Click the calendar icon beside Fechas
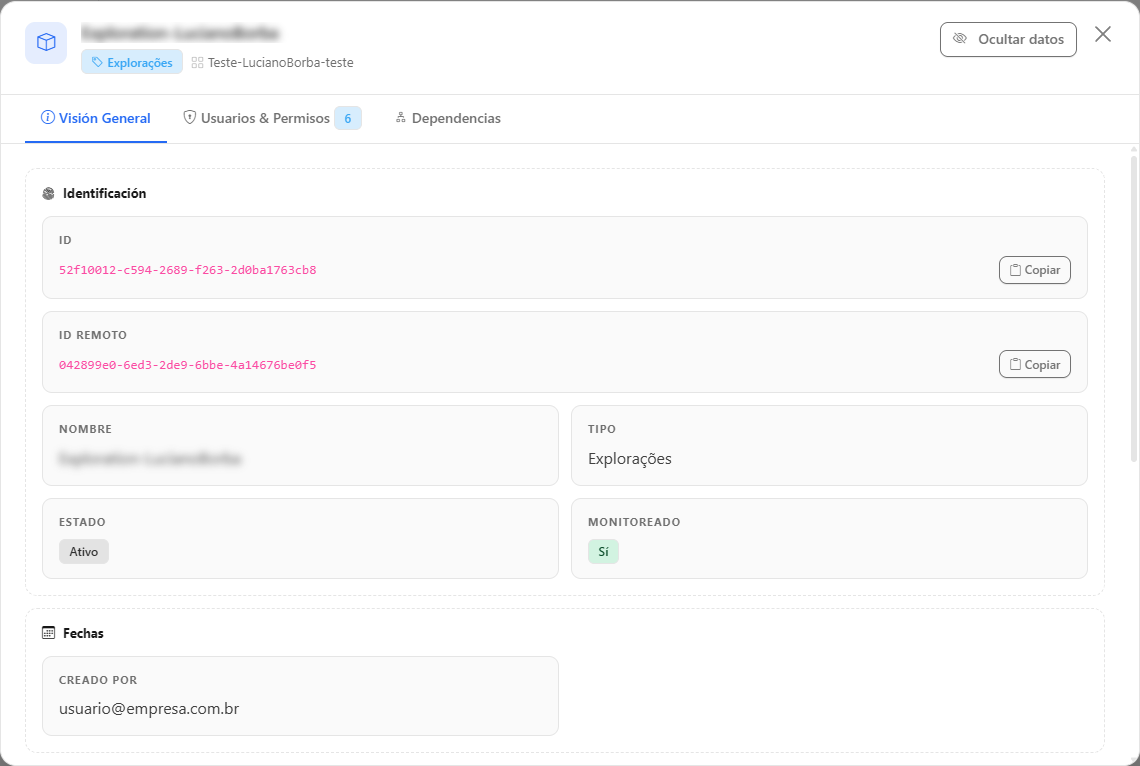The height and width of the screenshot is (766, 1140). [49, 633]
